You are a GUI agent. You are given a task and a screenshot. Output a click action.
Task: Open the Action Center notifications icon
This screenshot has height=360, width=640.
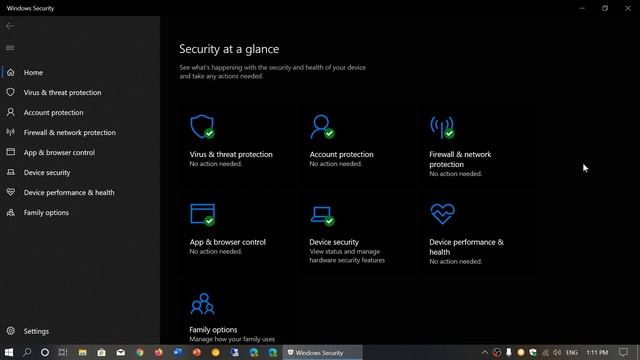coord(623,352)
